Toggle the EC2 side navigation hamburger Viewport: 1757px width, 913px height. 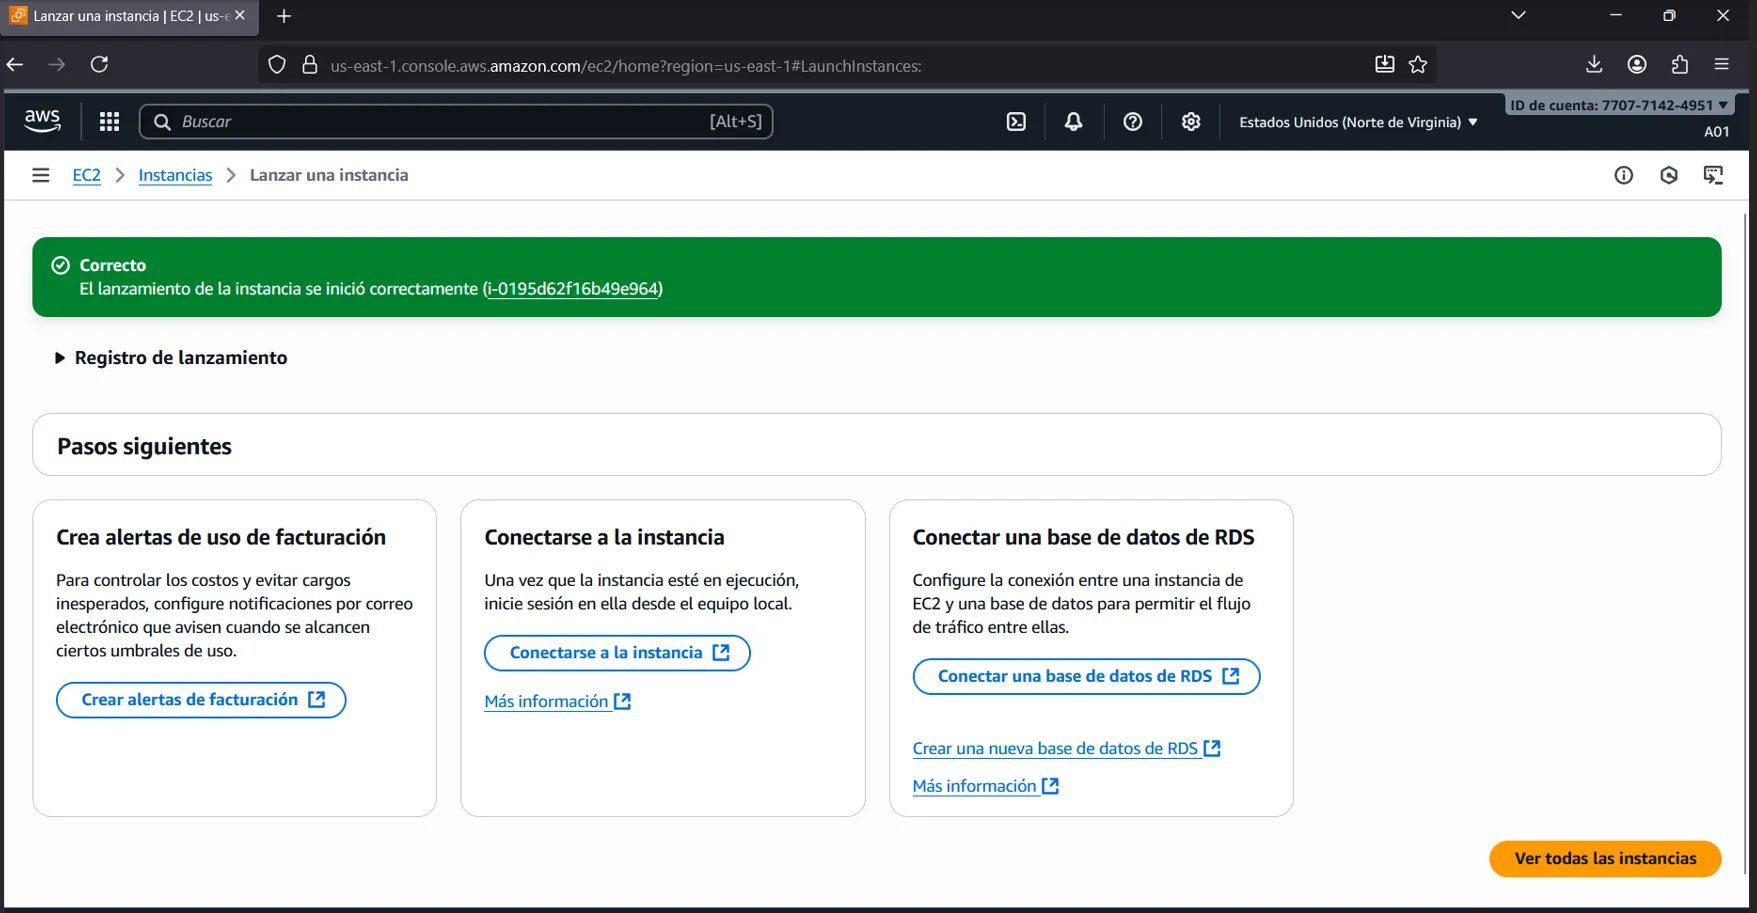coord(40,175)
